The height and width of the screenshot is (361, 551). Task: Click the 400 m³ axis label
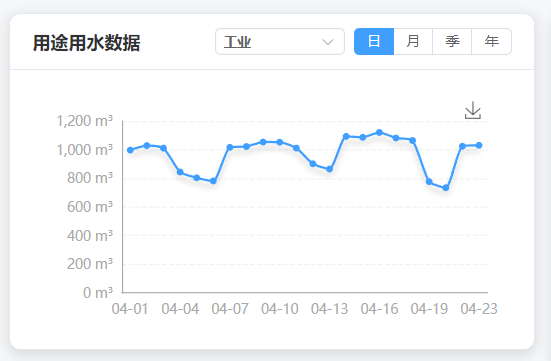tap(90, 236)
